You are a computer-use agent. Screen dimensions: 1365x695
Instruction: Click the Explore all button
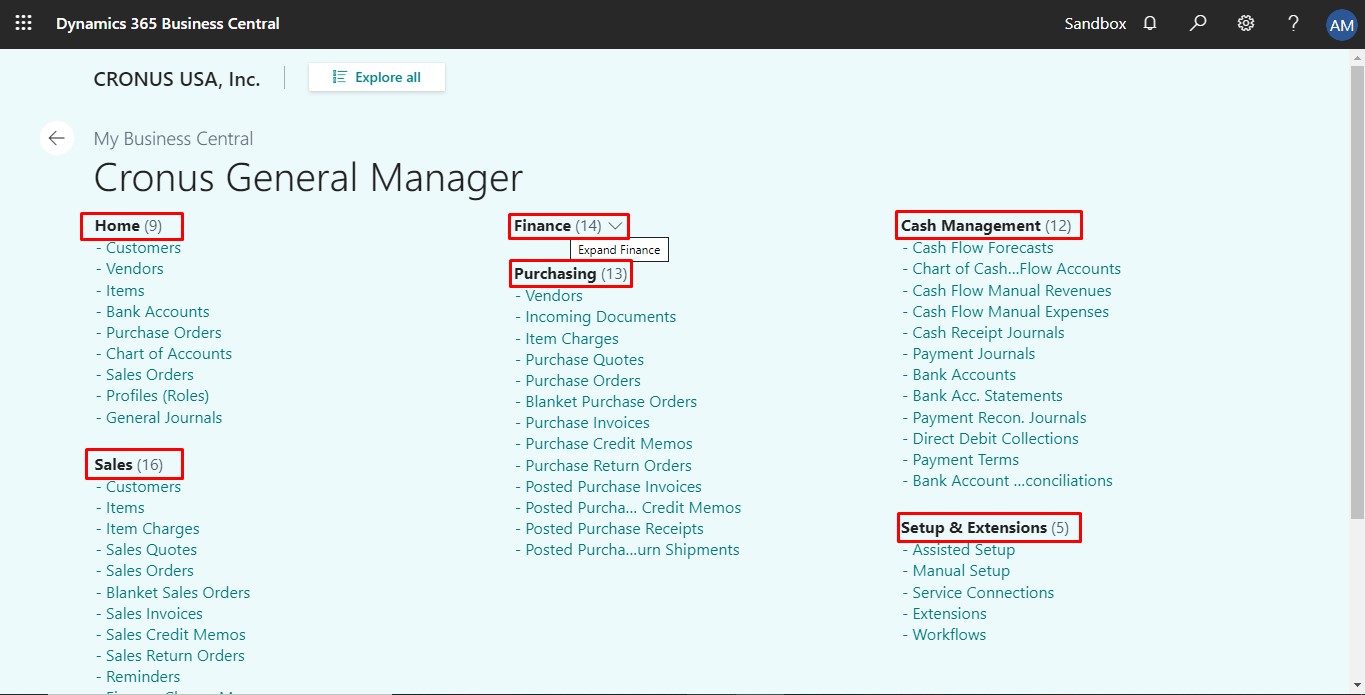point(377,77)
